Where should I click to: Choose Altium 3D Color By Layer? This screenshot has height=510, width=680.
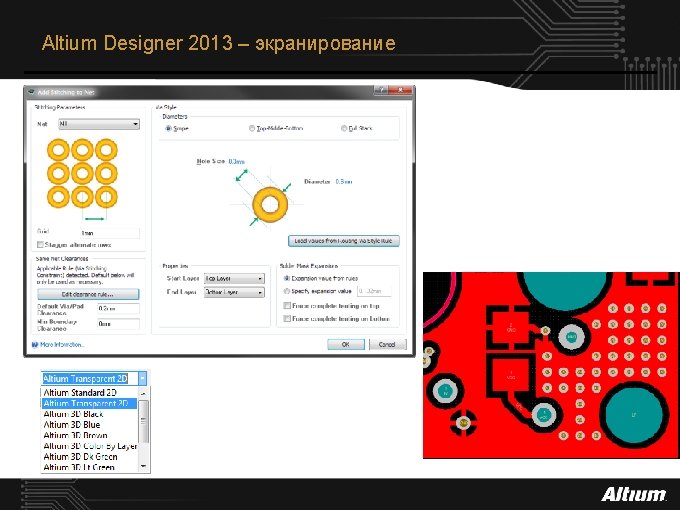click(x=89, y=446)
